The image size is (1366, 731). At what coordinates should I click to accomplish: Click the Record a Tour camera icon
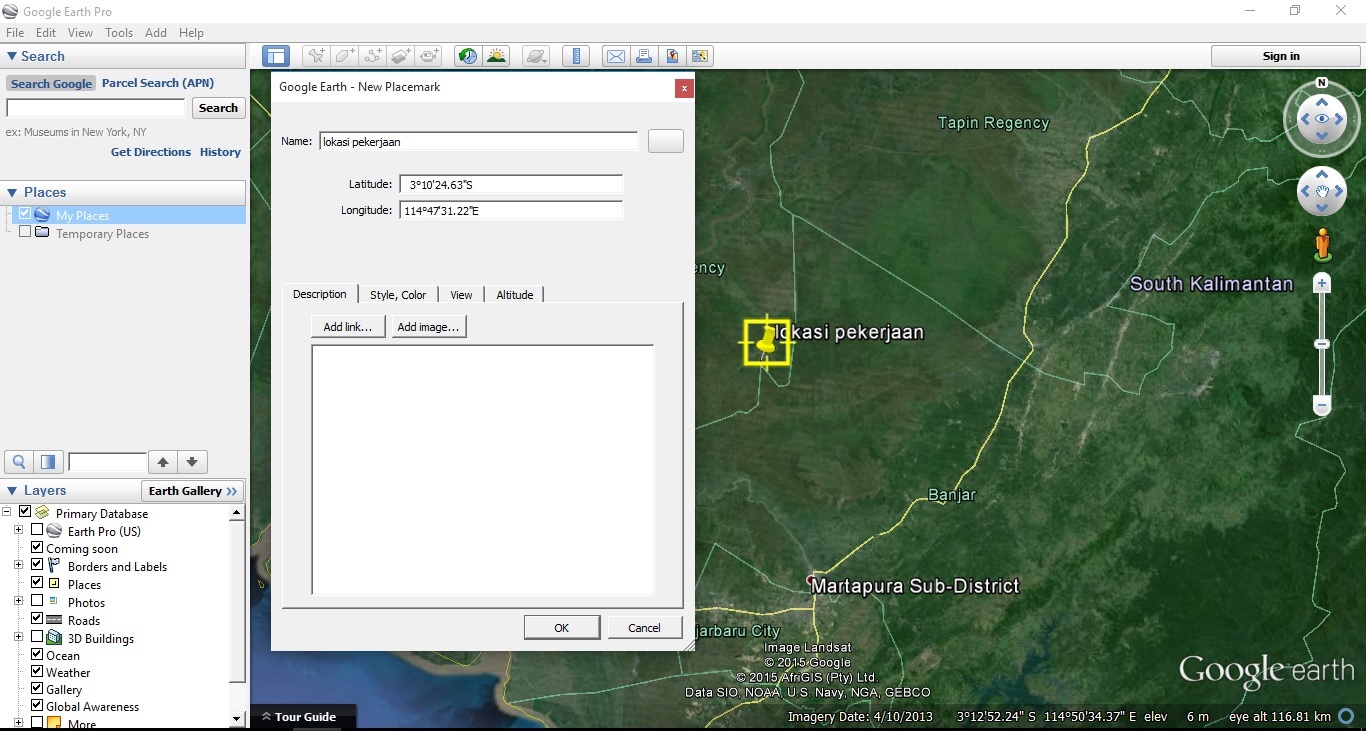pyautogui.click(x=430, y=56)
